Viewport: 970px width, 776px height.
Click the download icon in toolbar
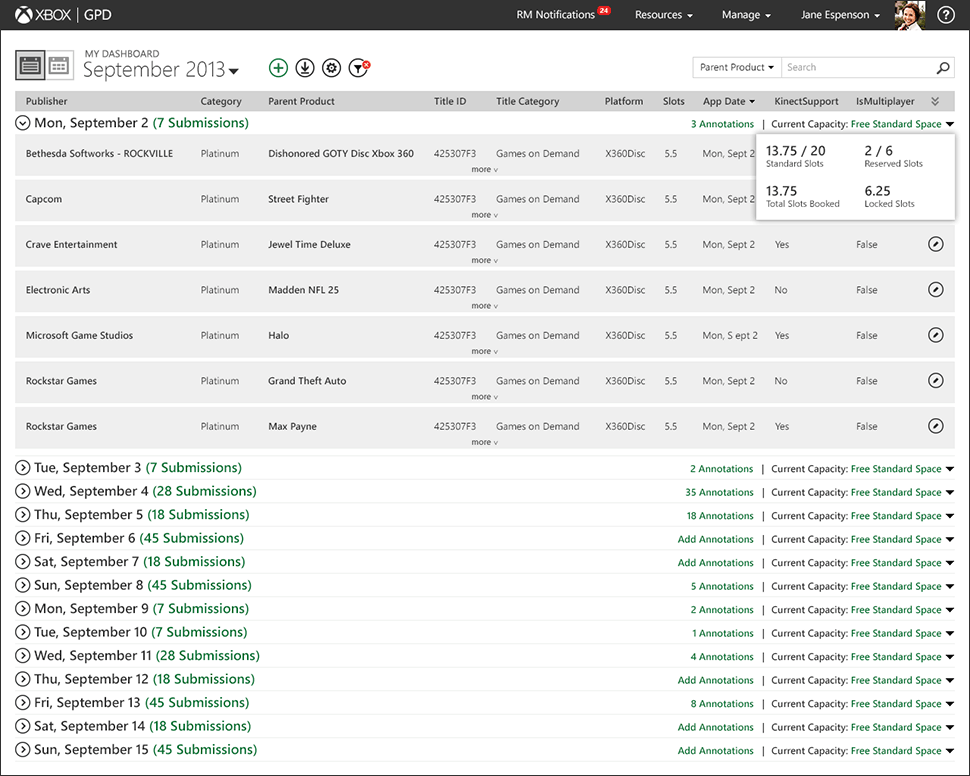coord(305,67)
